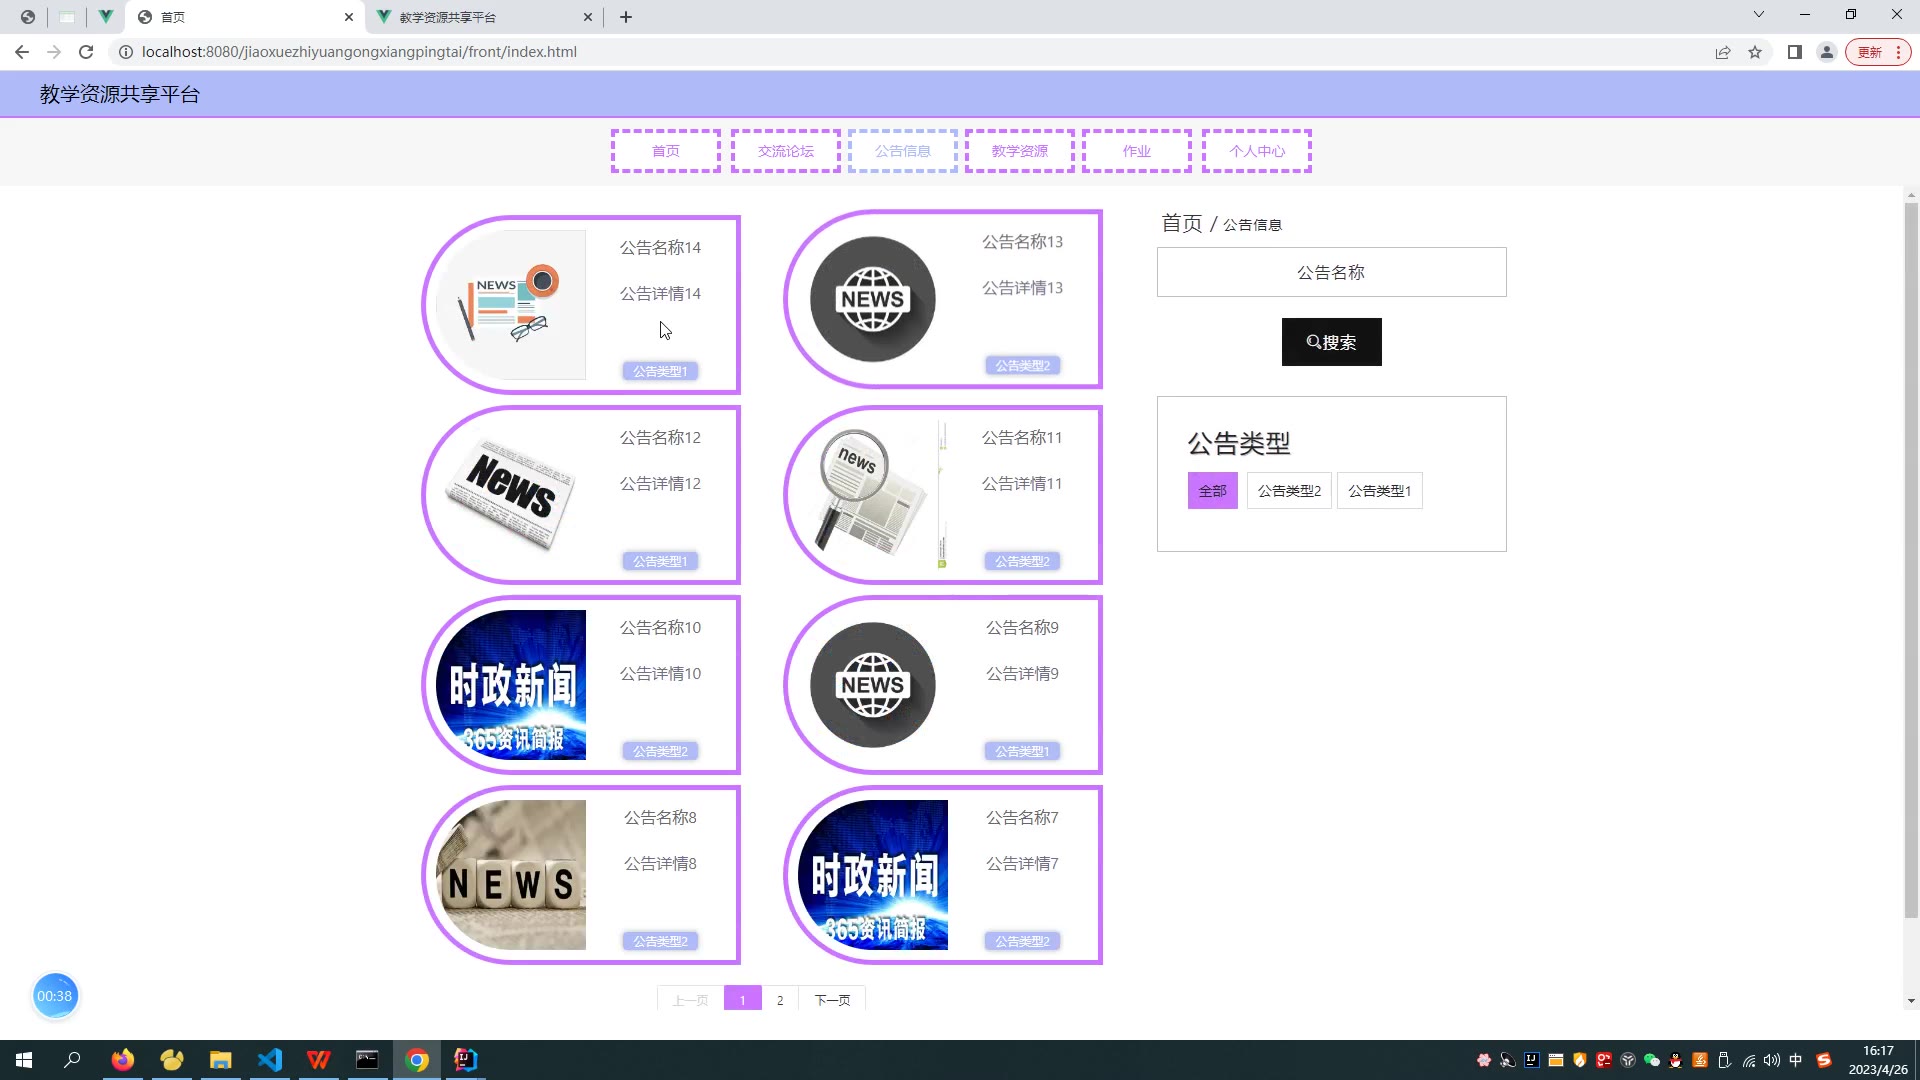Filter by 公告类型1 in the sidebar
The image size is (1920, 1080).
pos(1379,491)
